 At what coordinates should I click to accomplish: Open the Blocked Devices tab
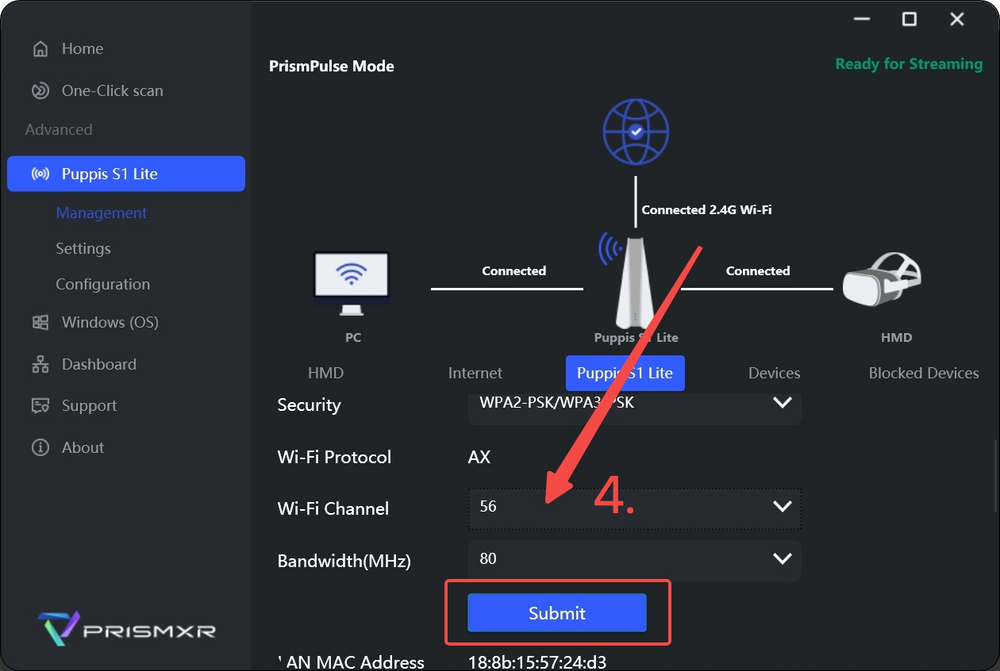pos(923,373)
